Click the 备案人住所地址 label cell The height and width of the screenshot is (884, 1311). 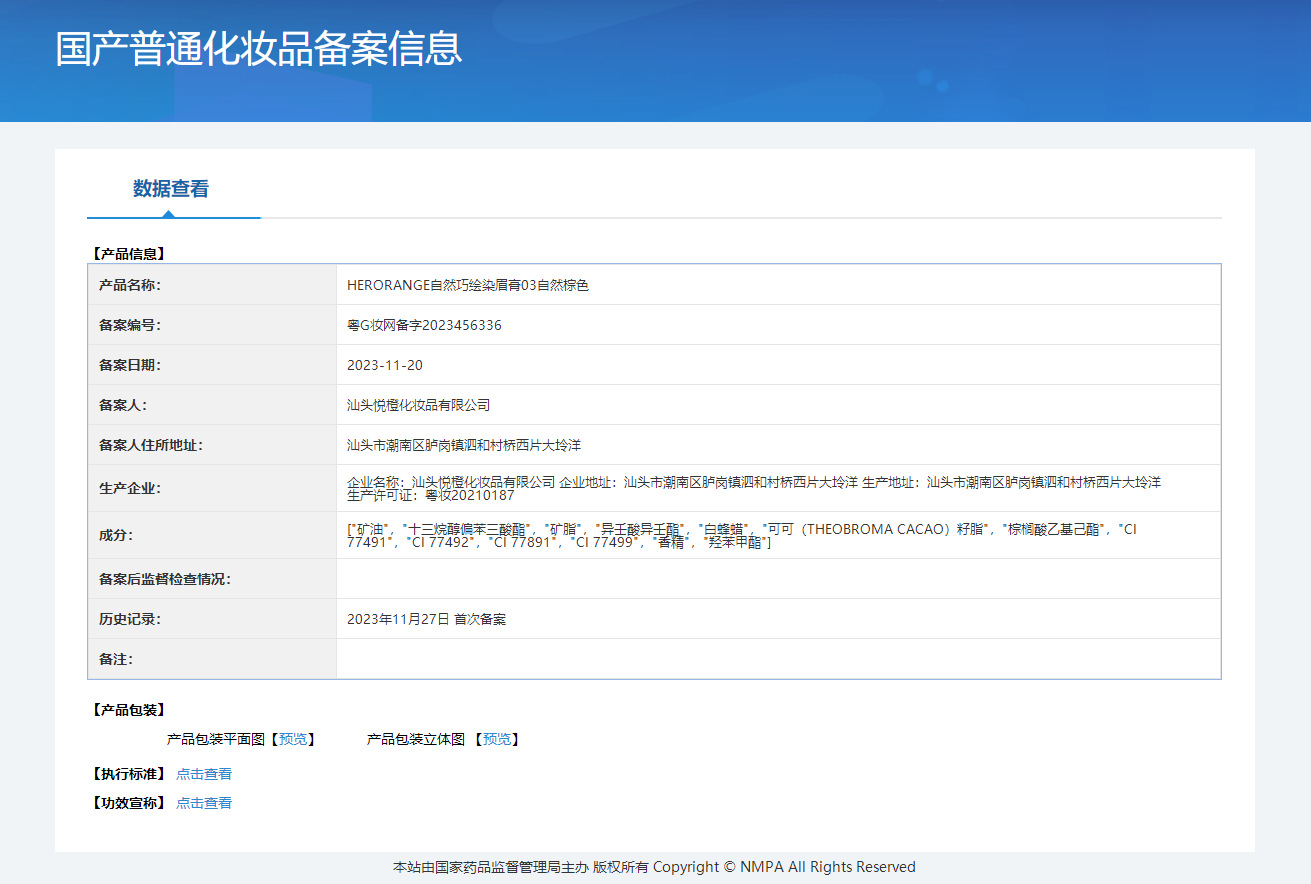pos(212,445)
